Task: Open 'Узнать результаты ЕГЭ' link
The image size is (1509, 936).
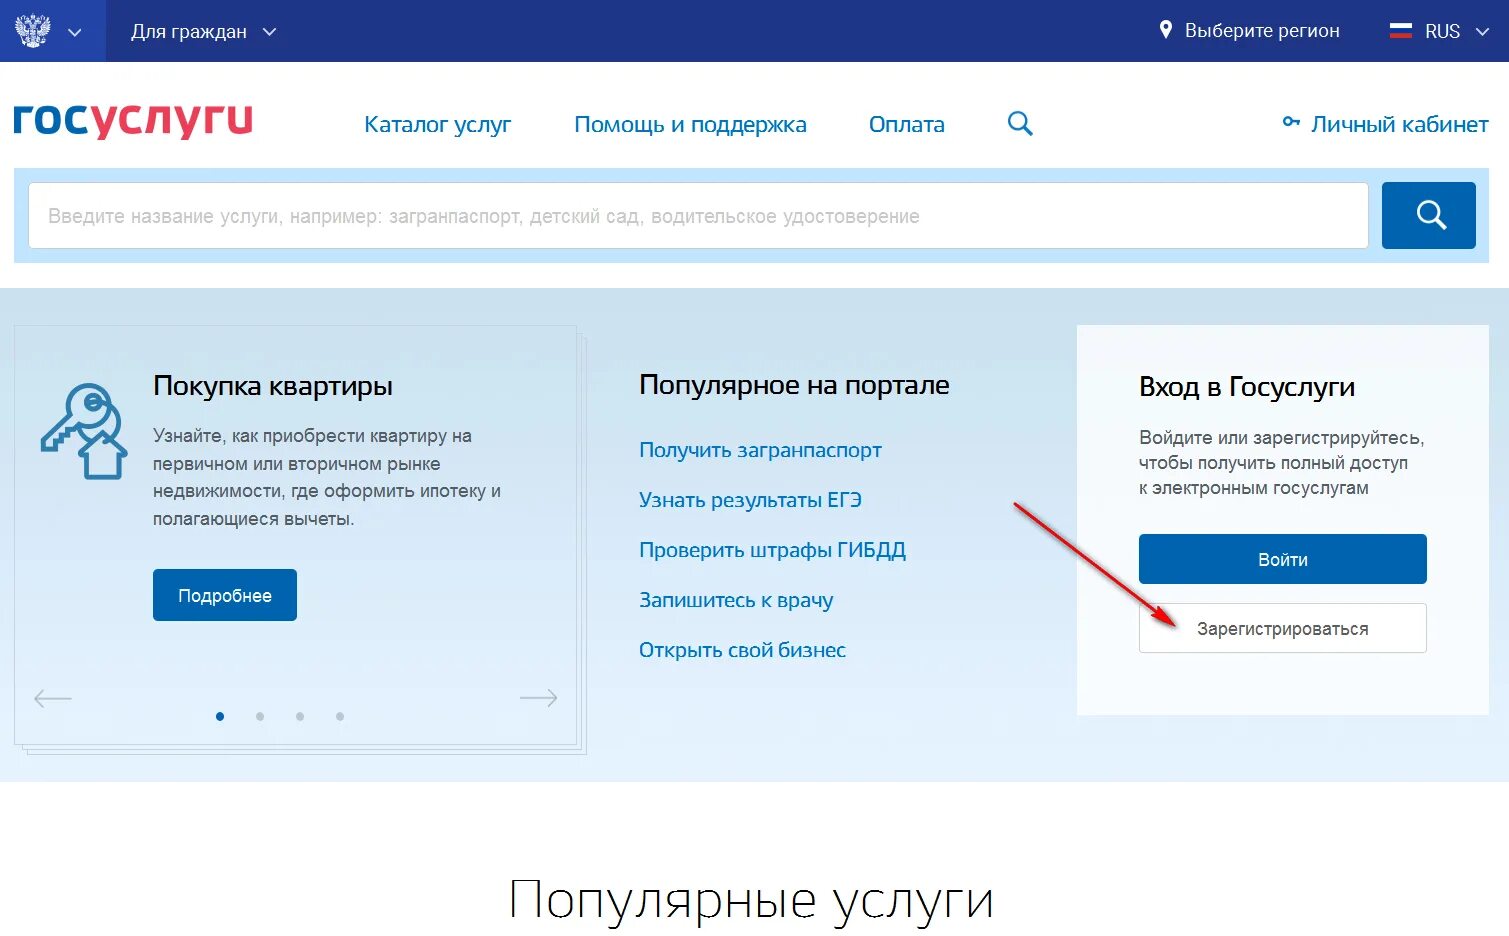Action: tap(750, 500)
